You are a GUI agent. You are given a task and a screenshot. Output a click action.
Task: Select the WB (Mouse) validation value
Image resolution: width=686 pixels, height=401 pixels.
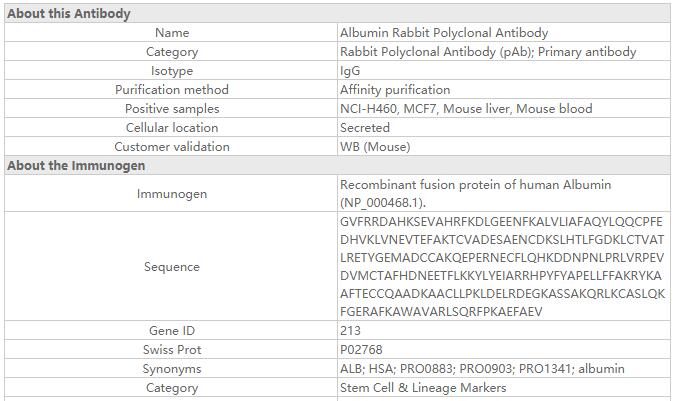click(x=375, y=147)
